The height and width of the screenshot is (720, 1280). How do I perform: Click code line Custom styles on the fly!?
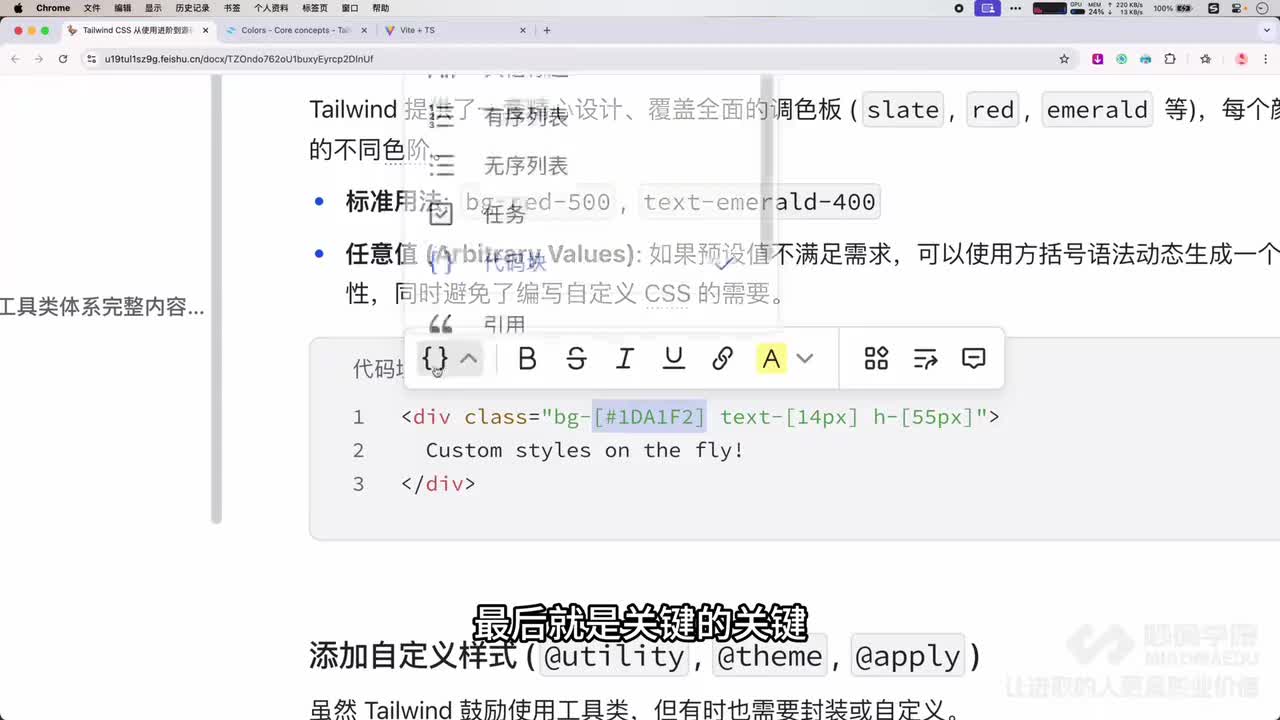click(x=585, y=450)
